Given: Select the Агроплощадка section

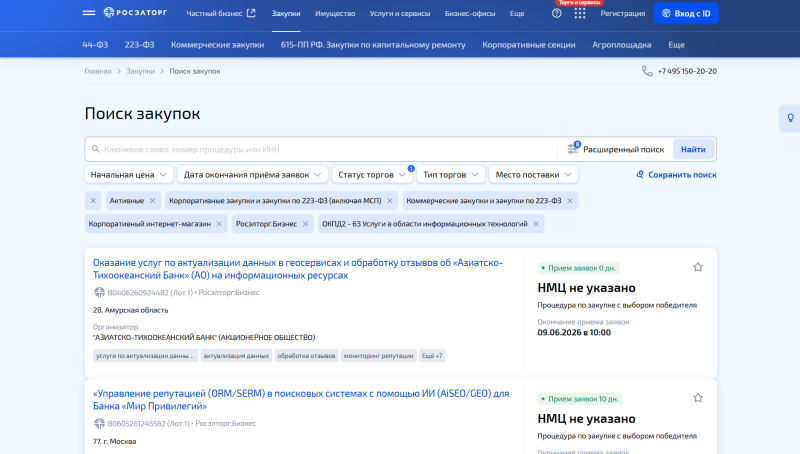Looking at the screenshot, I should tap(621, 45).
